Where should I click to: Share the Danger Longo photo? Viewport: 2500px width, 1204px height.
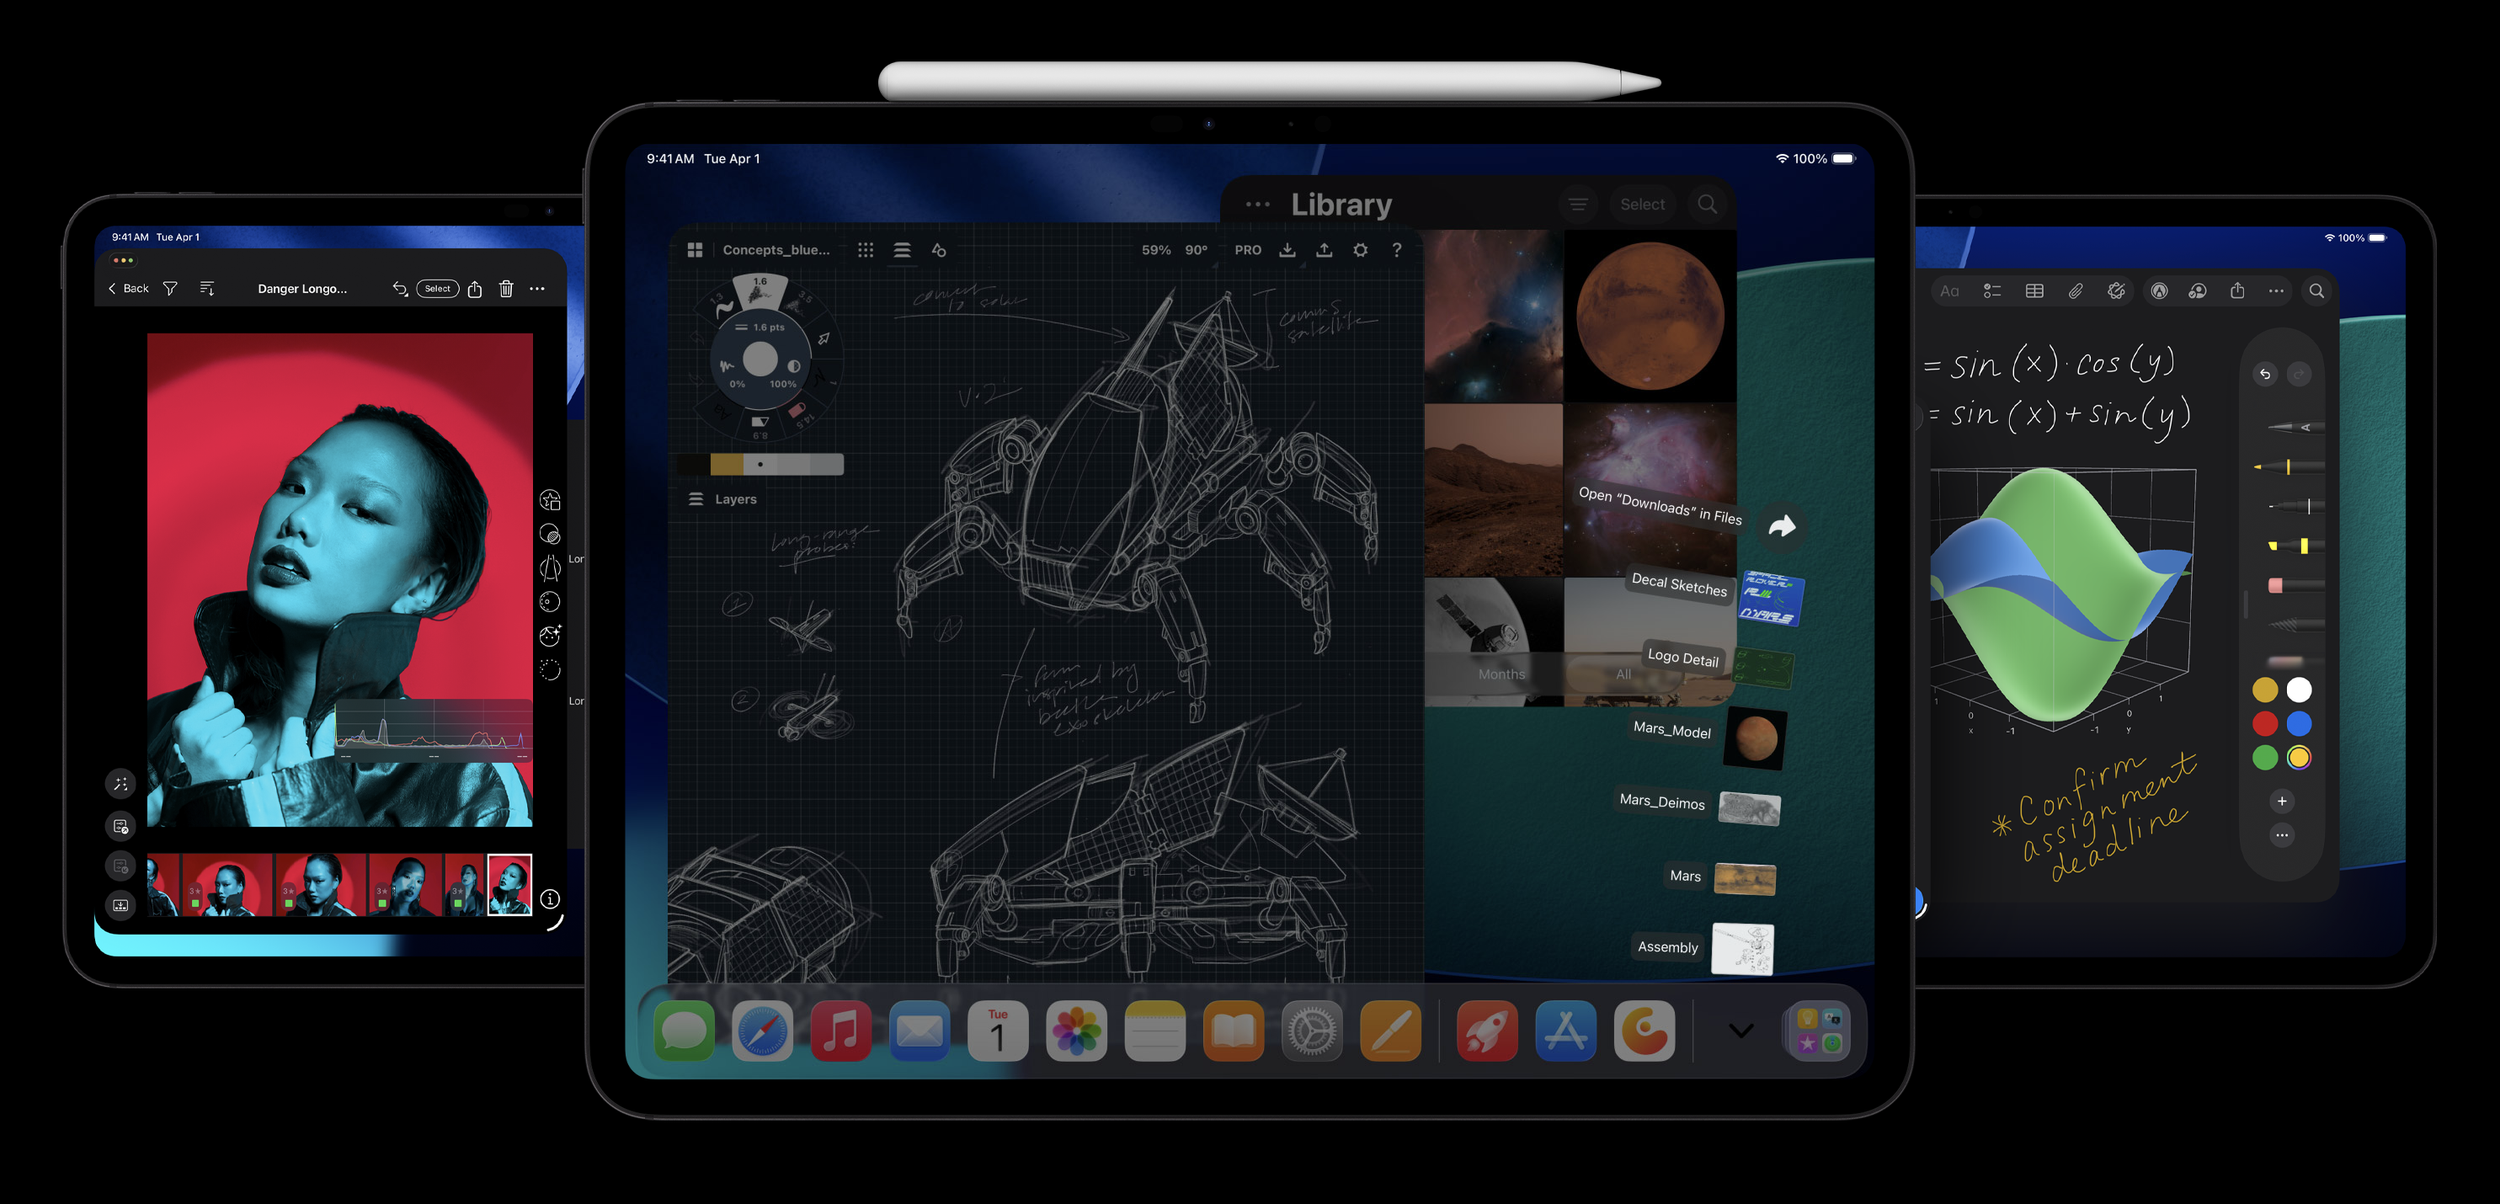(x=475, y=289)
